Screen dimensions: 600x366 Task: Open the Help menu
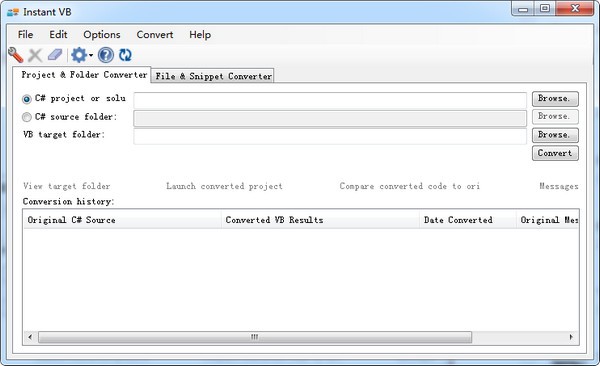click(x=200, y=34)
